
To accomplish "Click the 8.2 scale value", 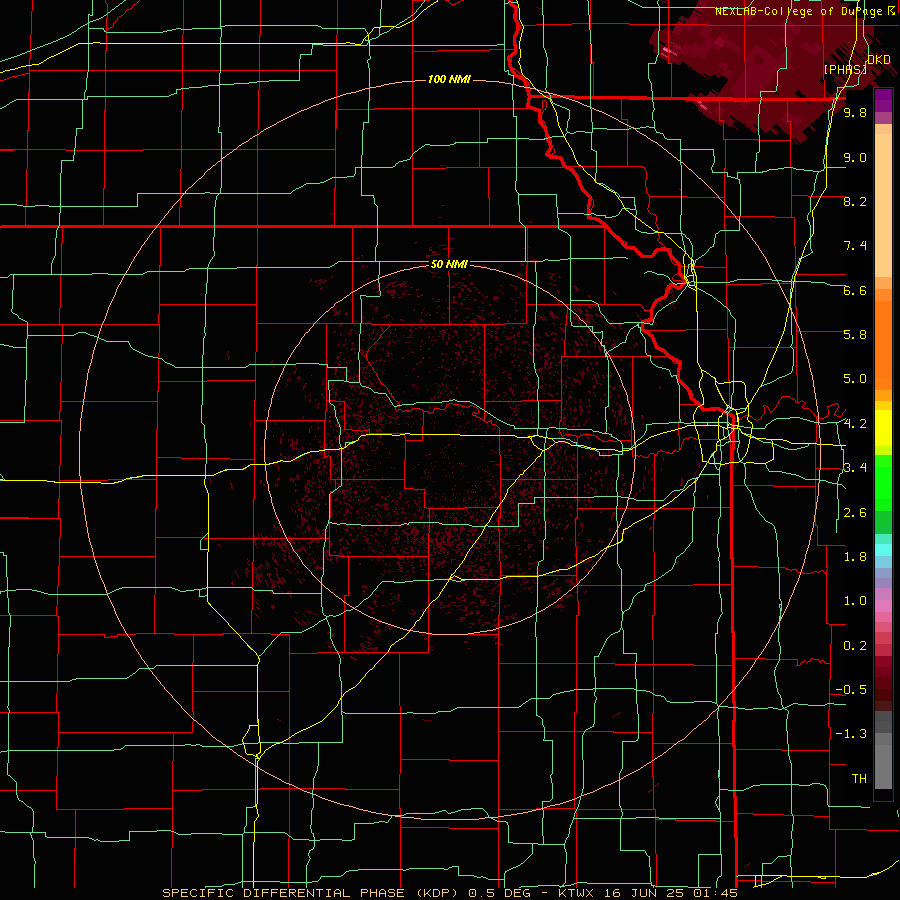I will click(x=855, y=201).
